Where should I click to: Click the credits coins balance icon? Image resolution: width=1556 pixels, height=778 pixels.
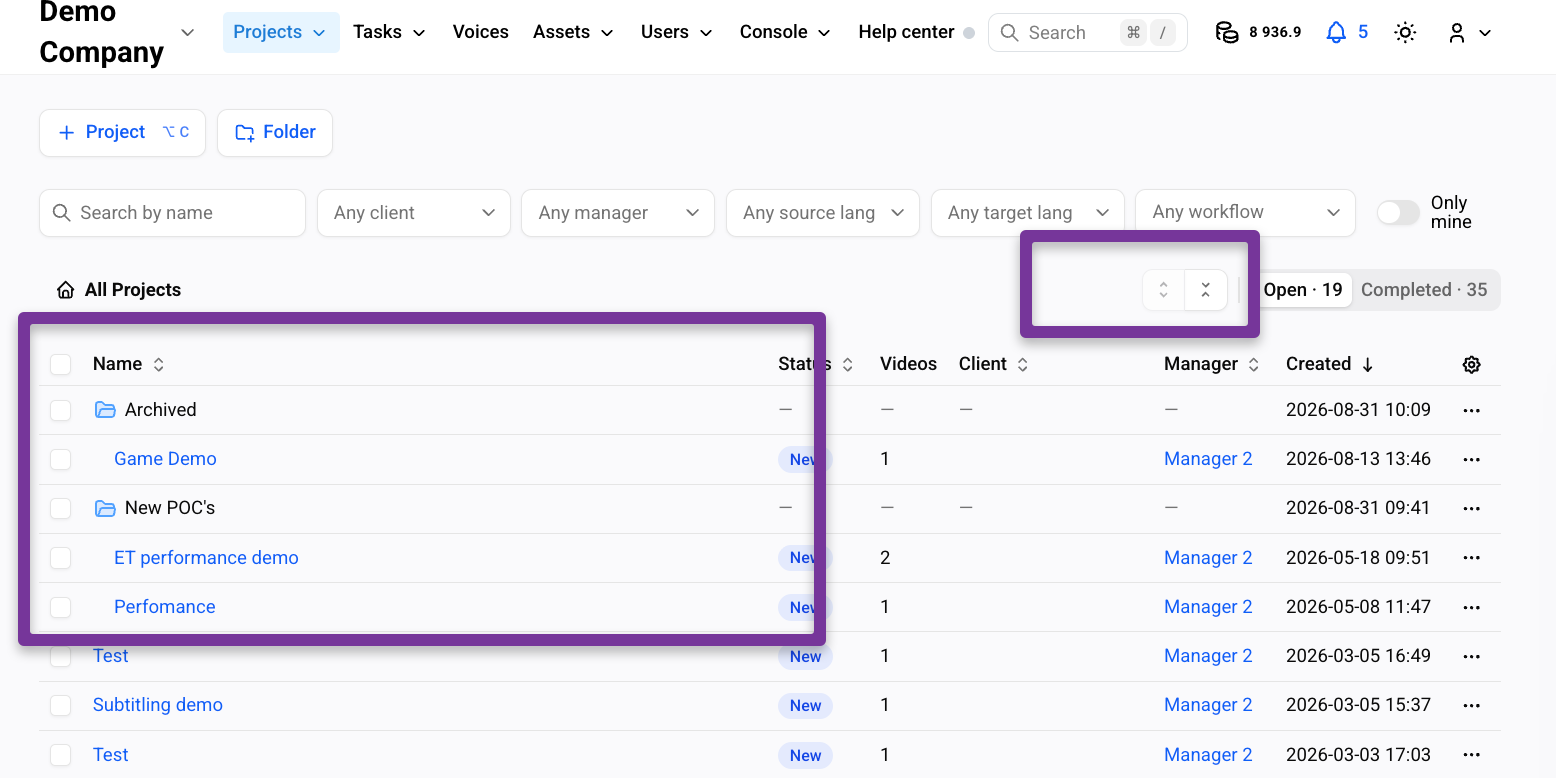click(1227, 33)
